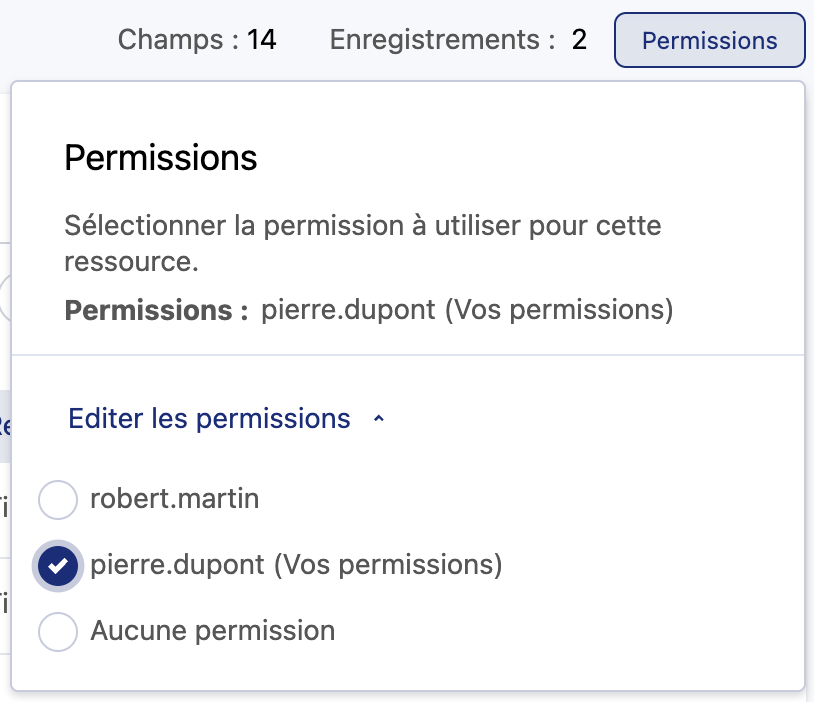
Task: Click the checked pierre.dupont radio button
Action: pyautogui.click(x=57, y=566)
